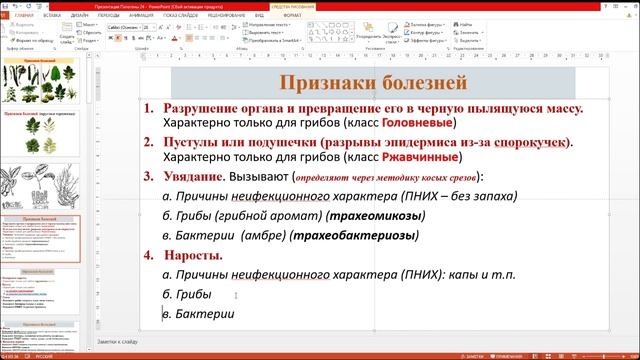Image resolution: width=640 pixels, height=360 pixels.
Task: Switch to slide sorter view icon
Action: pos(548,356)
